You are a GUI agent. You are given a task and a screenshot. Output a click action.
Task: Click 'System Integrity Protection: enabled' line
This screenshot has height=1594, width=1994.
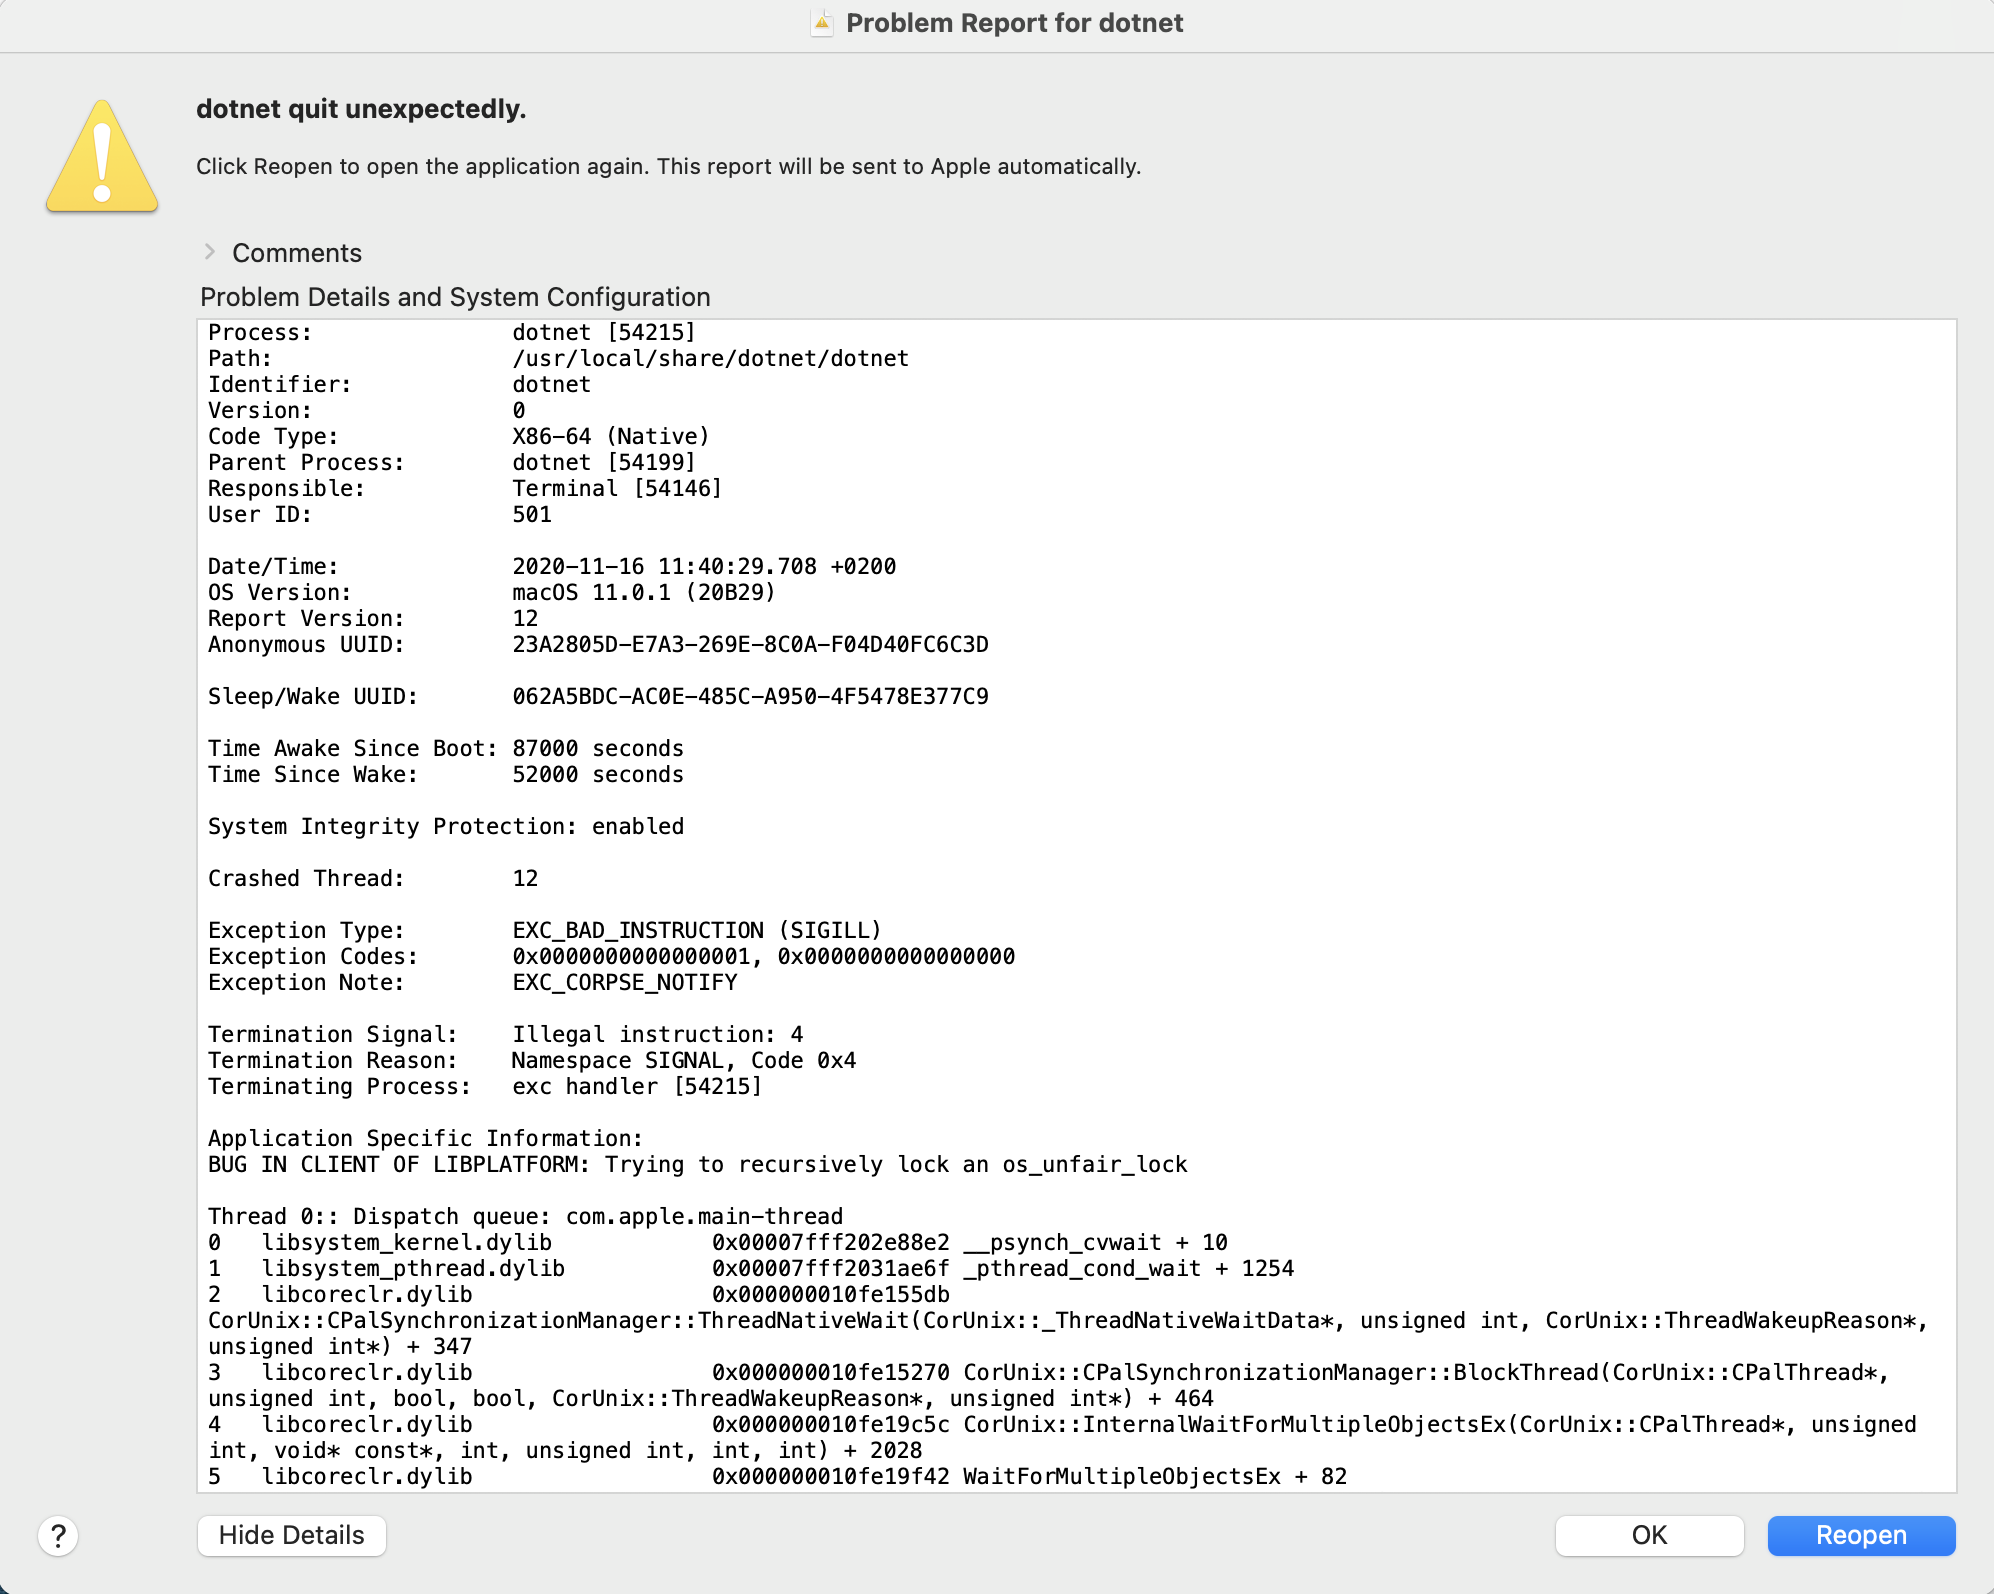click(x=446, y=826)
